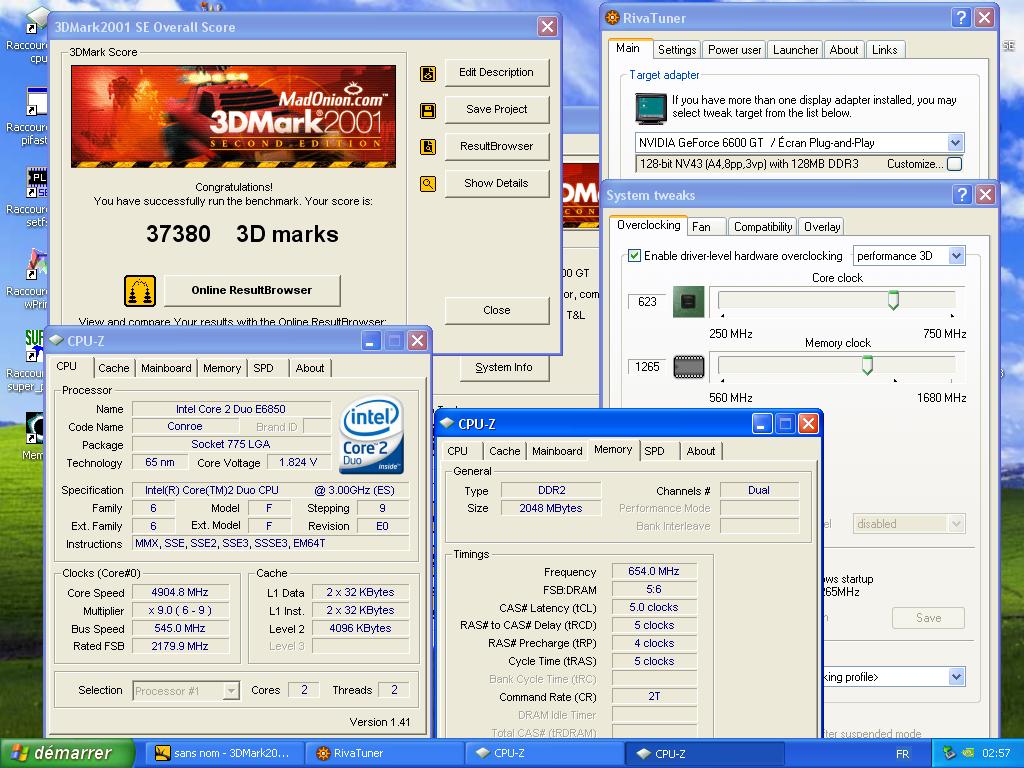Switch to RivaTuner Launcher tab
This screenshot has height=768, width=1024.
point(795,50)
